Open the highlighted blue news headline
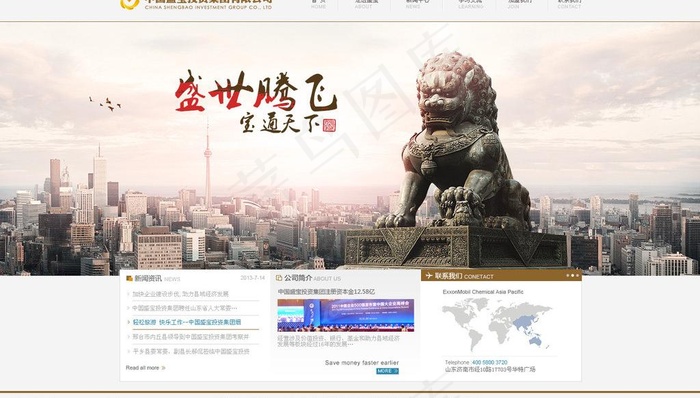 click(x=187, y=322)
